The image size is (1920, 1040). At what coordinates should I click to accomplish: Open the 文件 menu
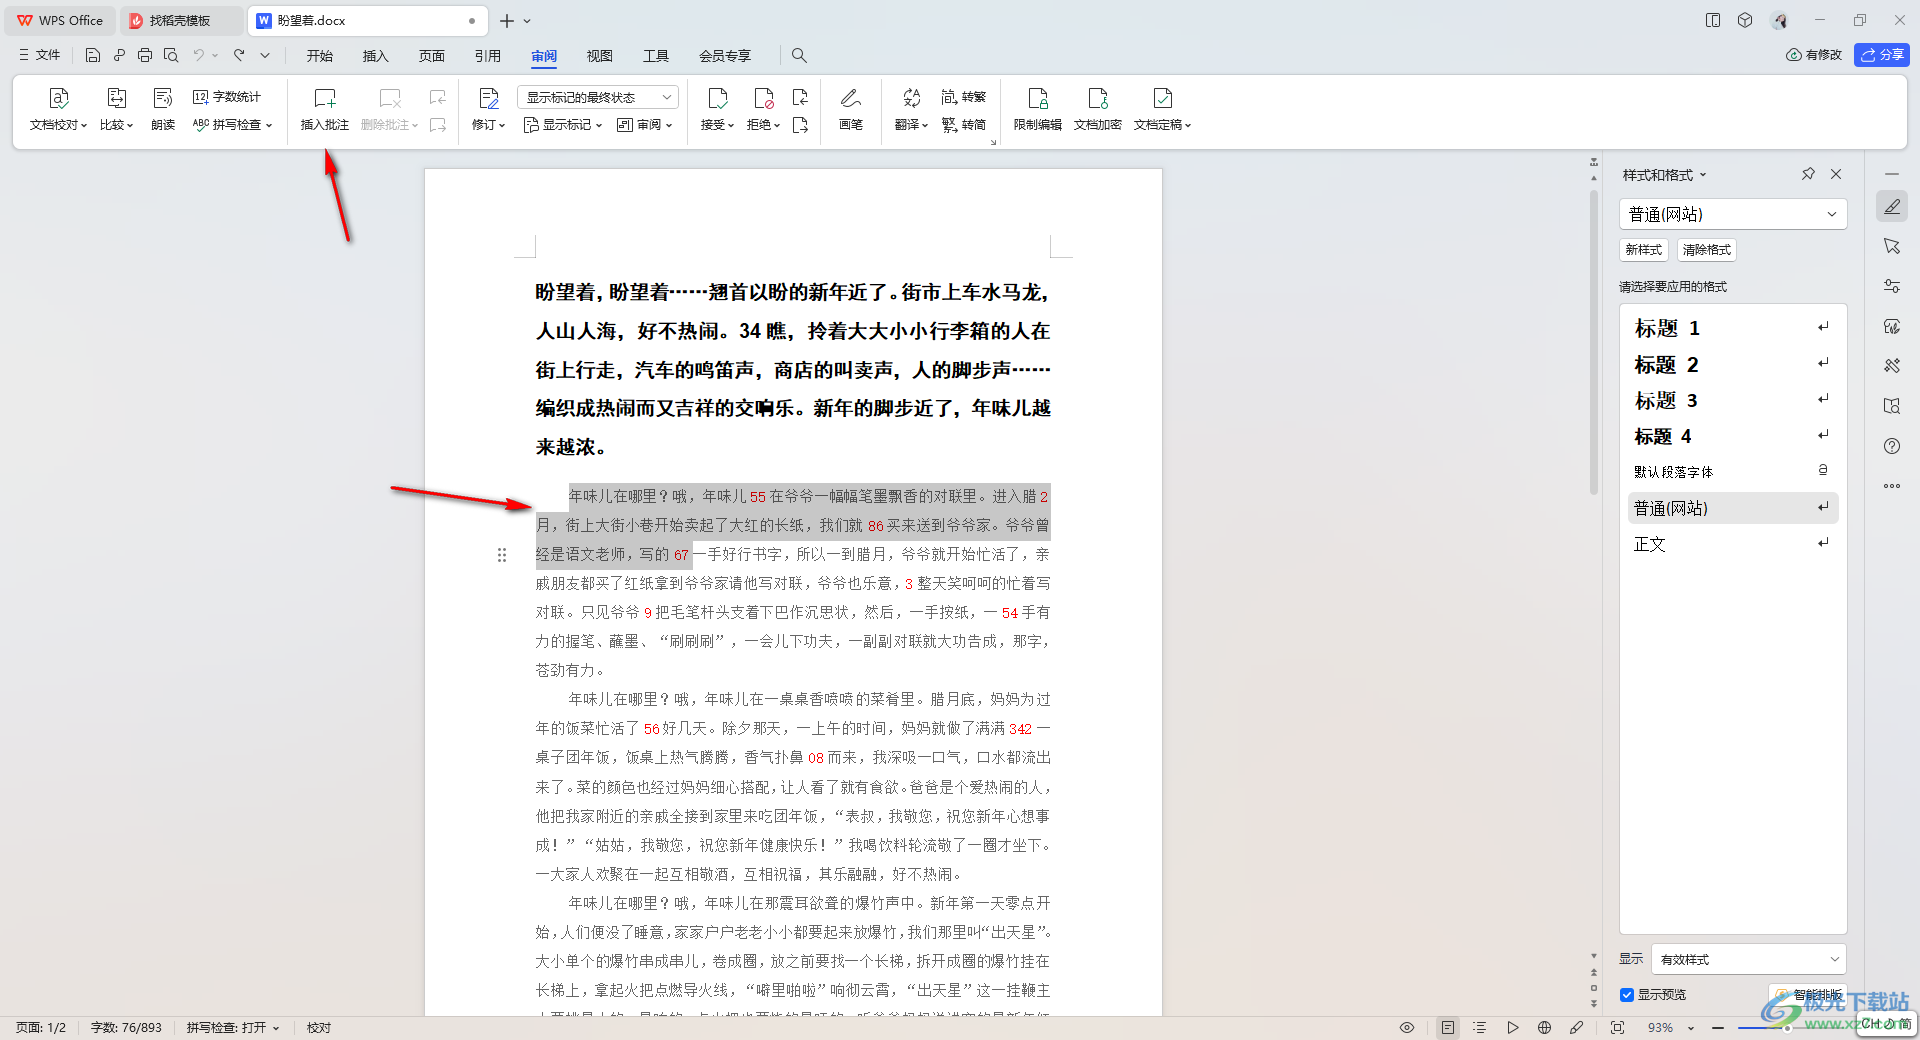(x=40, y=55)
